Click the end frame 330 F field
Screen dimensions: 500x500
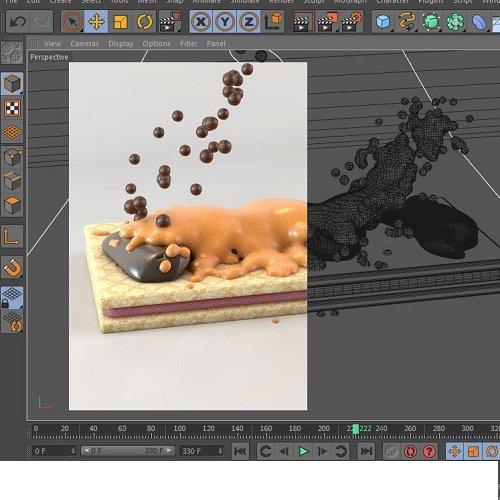tap(201, 451)
